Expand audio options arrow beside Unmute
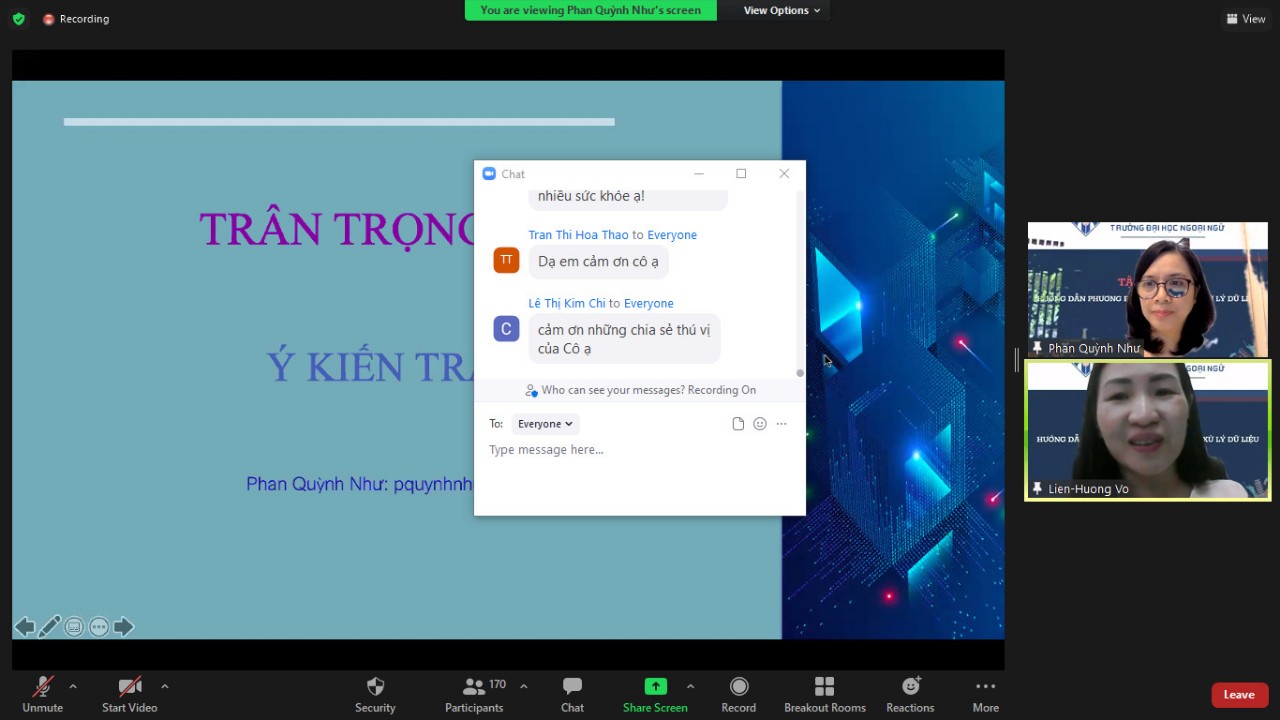The height and width of the screenshot is (720, 1280). coord(72,686)
